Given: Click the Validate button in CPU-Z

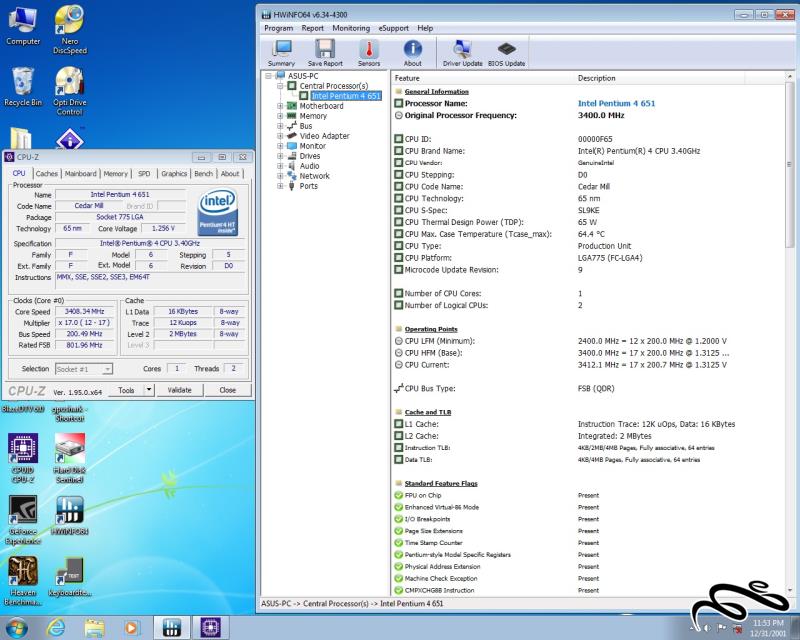Looking at the screenshot, I should pyautogui.click(x=180, y=390).
